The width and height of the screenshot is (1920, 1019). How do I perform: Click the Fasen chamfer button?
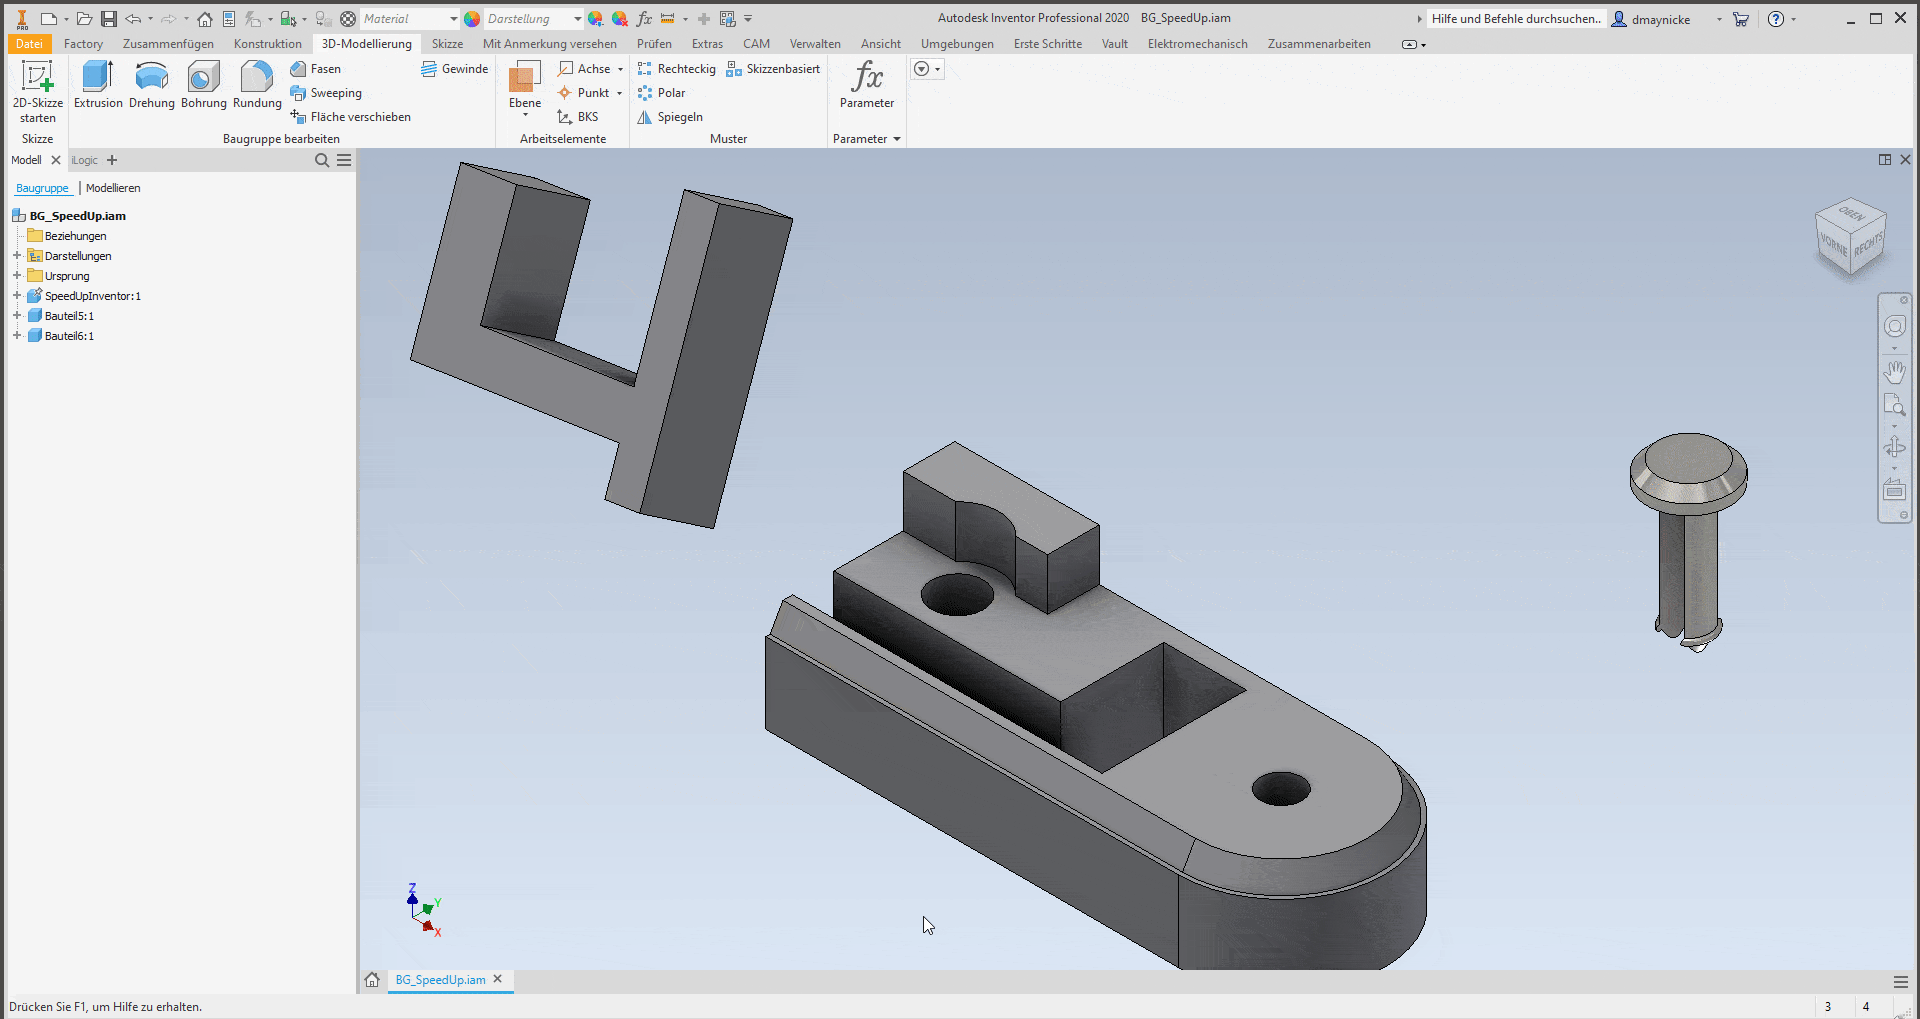[x=316, y=69]
